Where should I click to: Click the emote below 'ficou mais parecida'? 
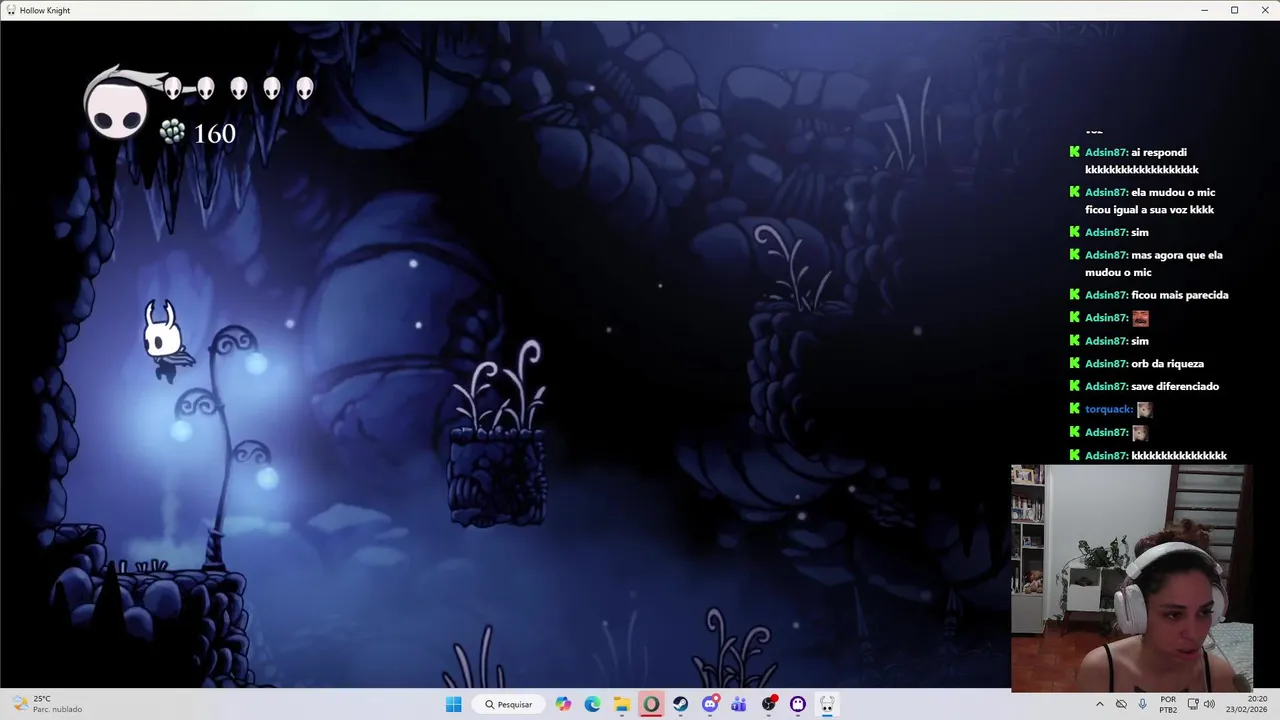pos(1140,318)
